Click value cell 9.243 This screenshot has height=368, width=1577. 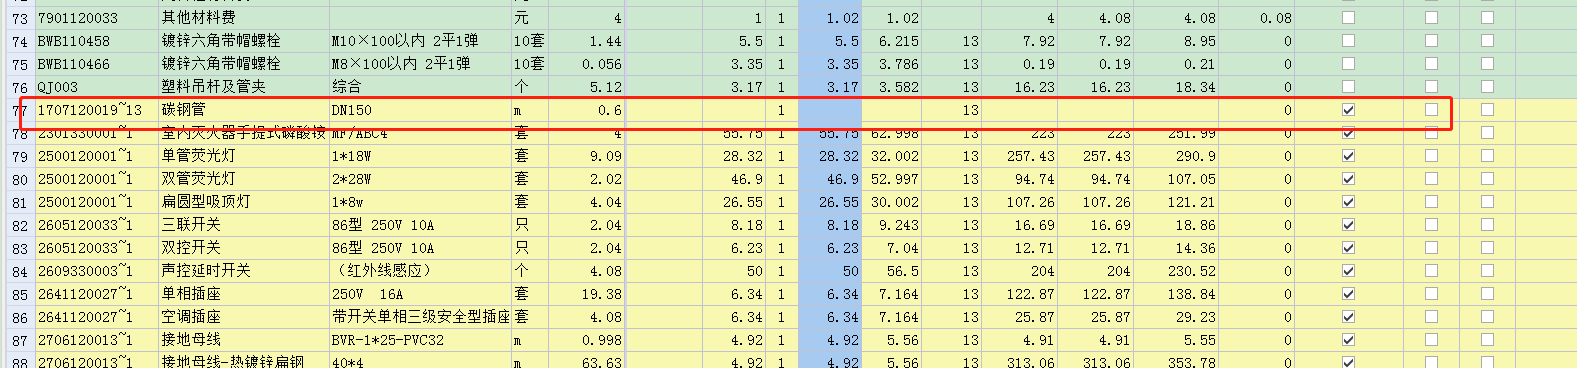891,225
